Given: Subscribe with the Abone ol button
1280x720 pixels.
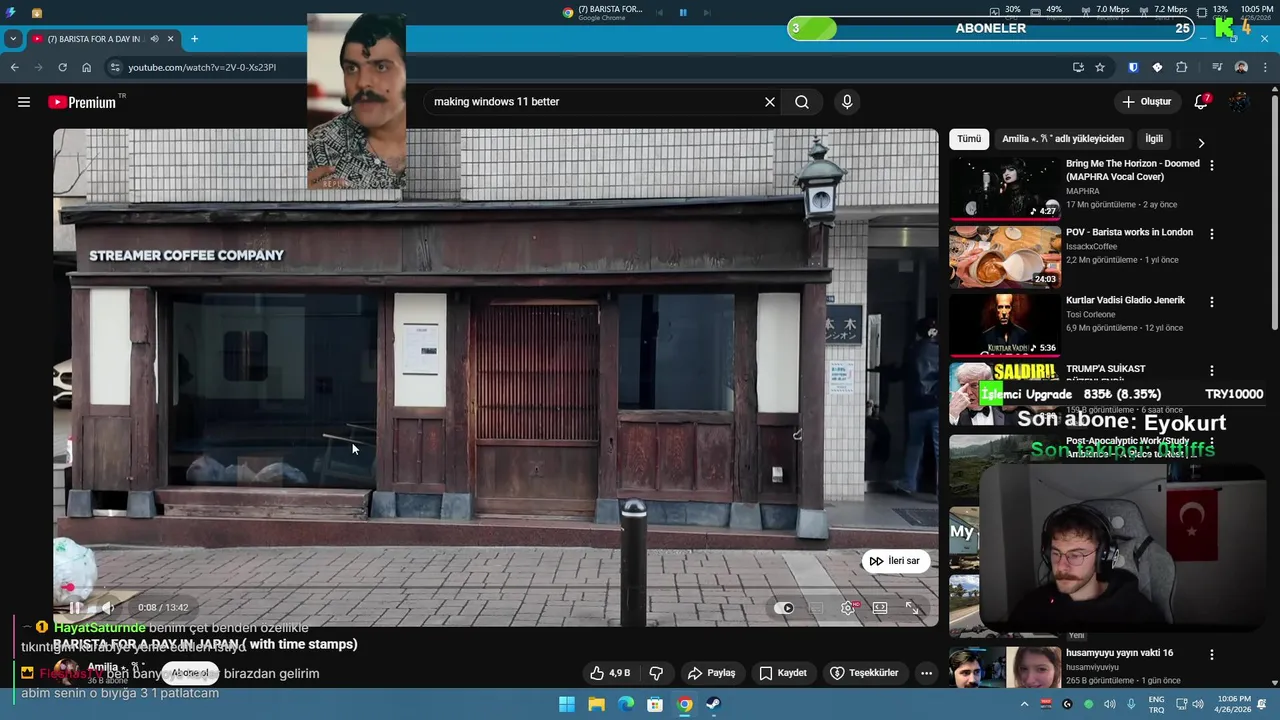Looking at the screenshot, I should click(190, 673).
